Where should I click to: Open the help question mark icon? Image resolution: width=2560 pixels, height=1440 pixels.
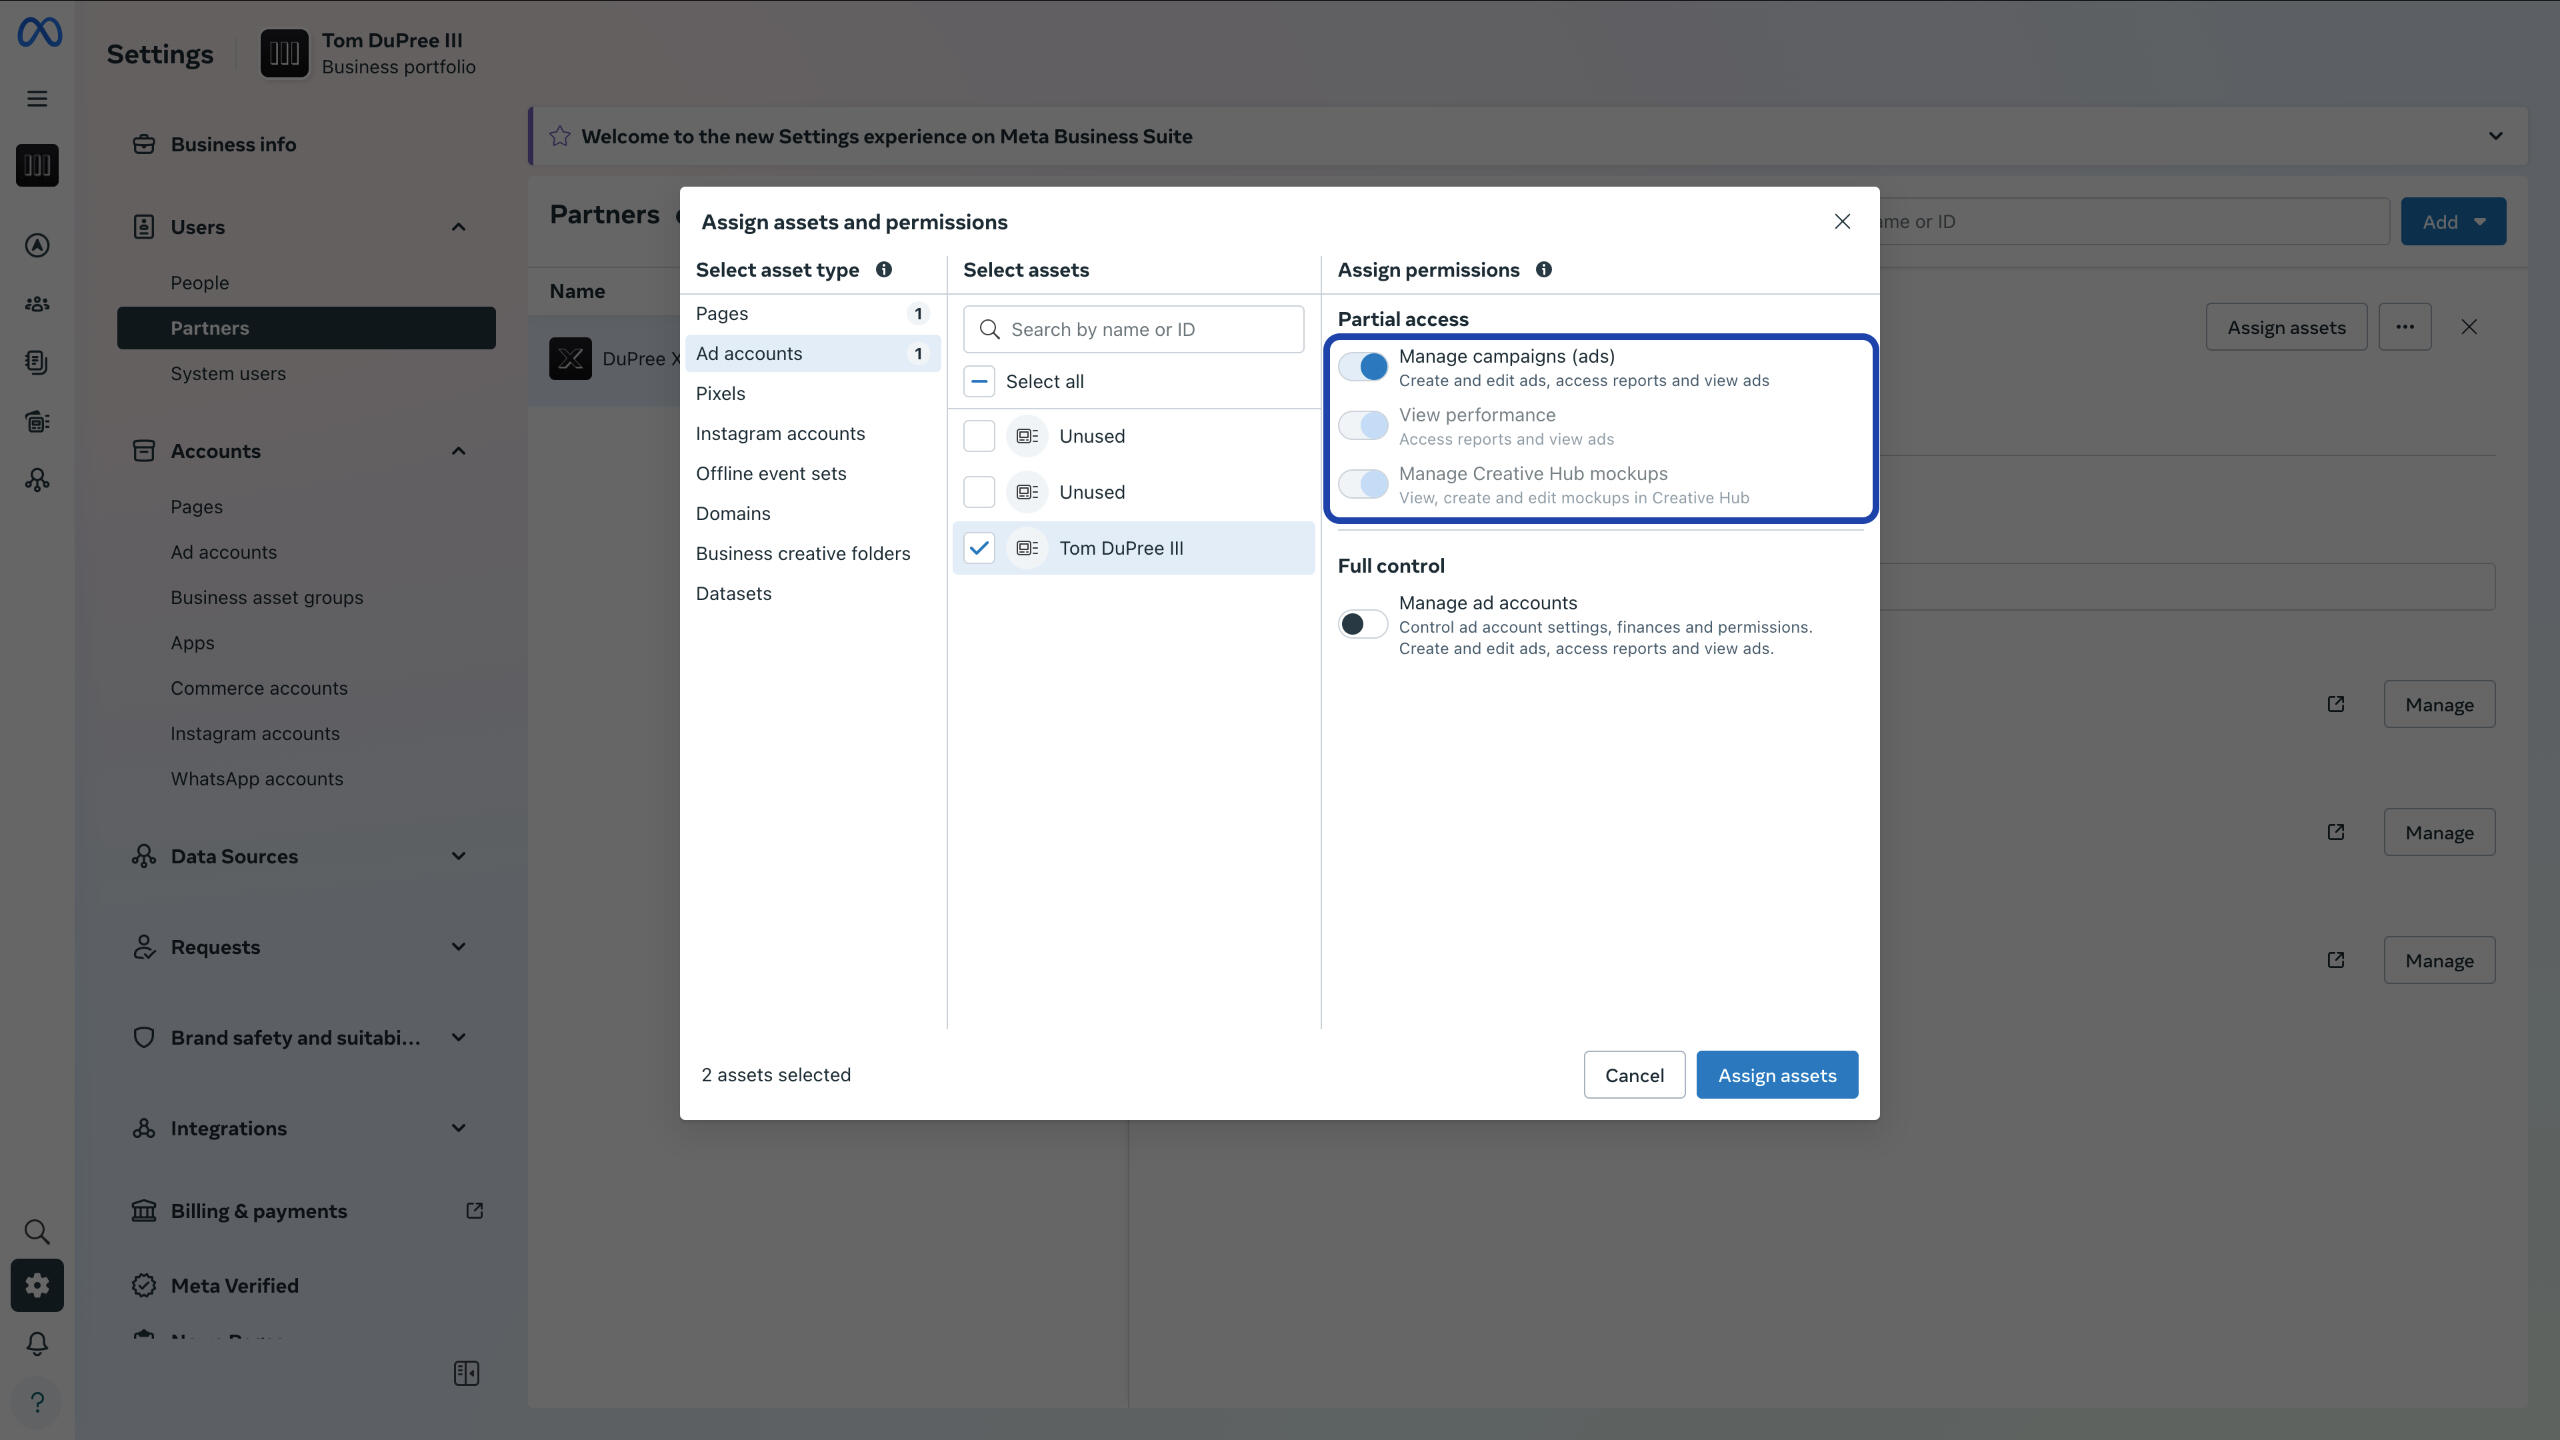coord(37,1402)
